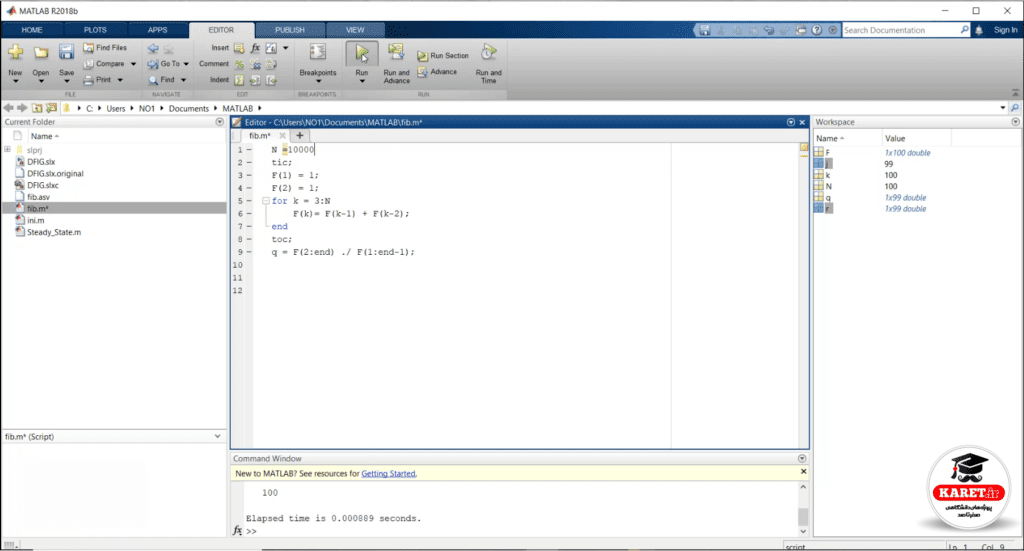This screenshot has width=1024, height=551.
Task: Expand the Compare dropdown arrow
Action: 133,64
